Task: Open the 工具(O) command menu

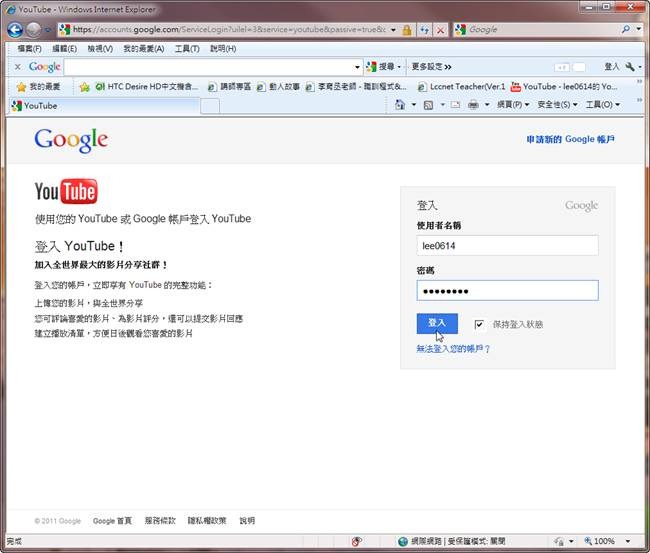Action: click(x=603, y=105)
